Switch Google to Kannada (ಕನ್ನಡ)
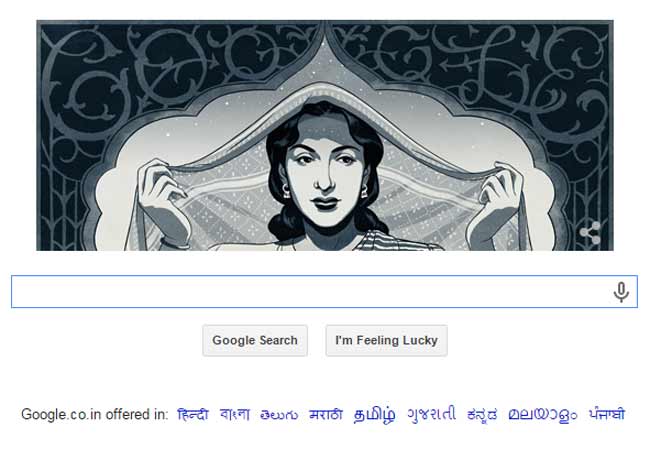This screenshot has width=650, height=449. tap(482, 415)
